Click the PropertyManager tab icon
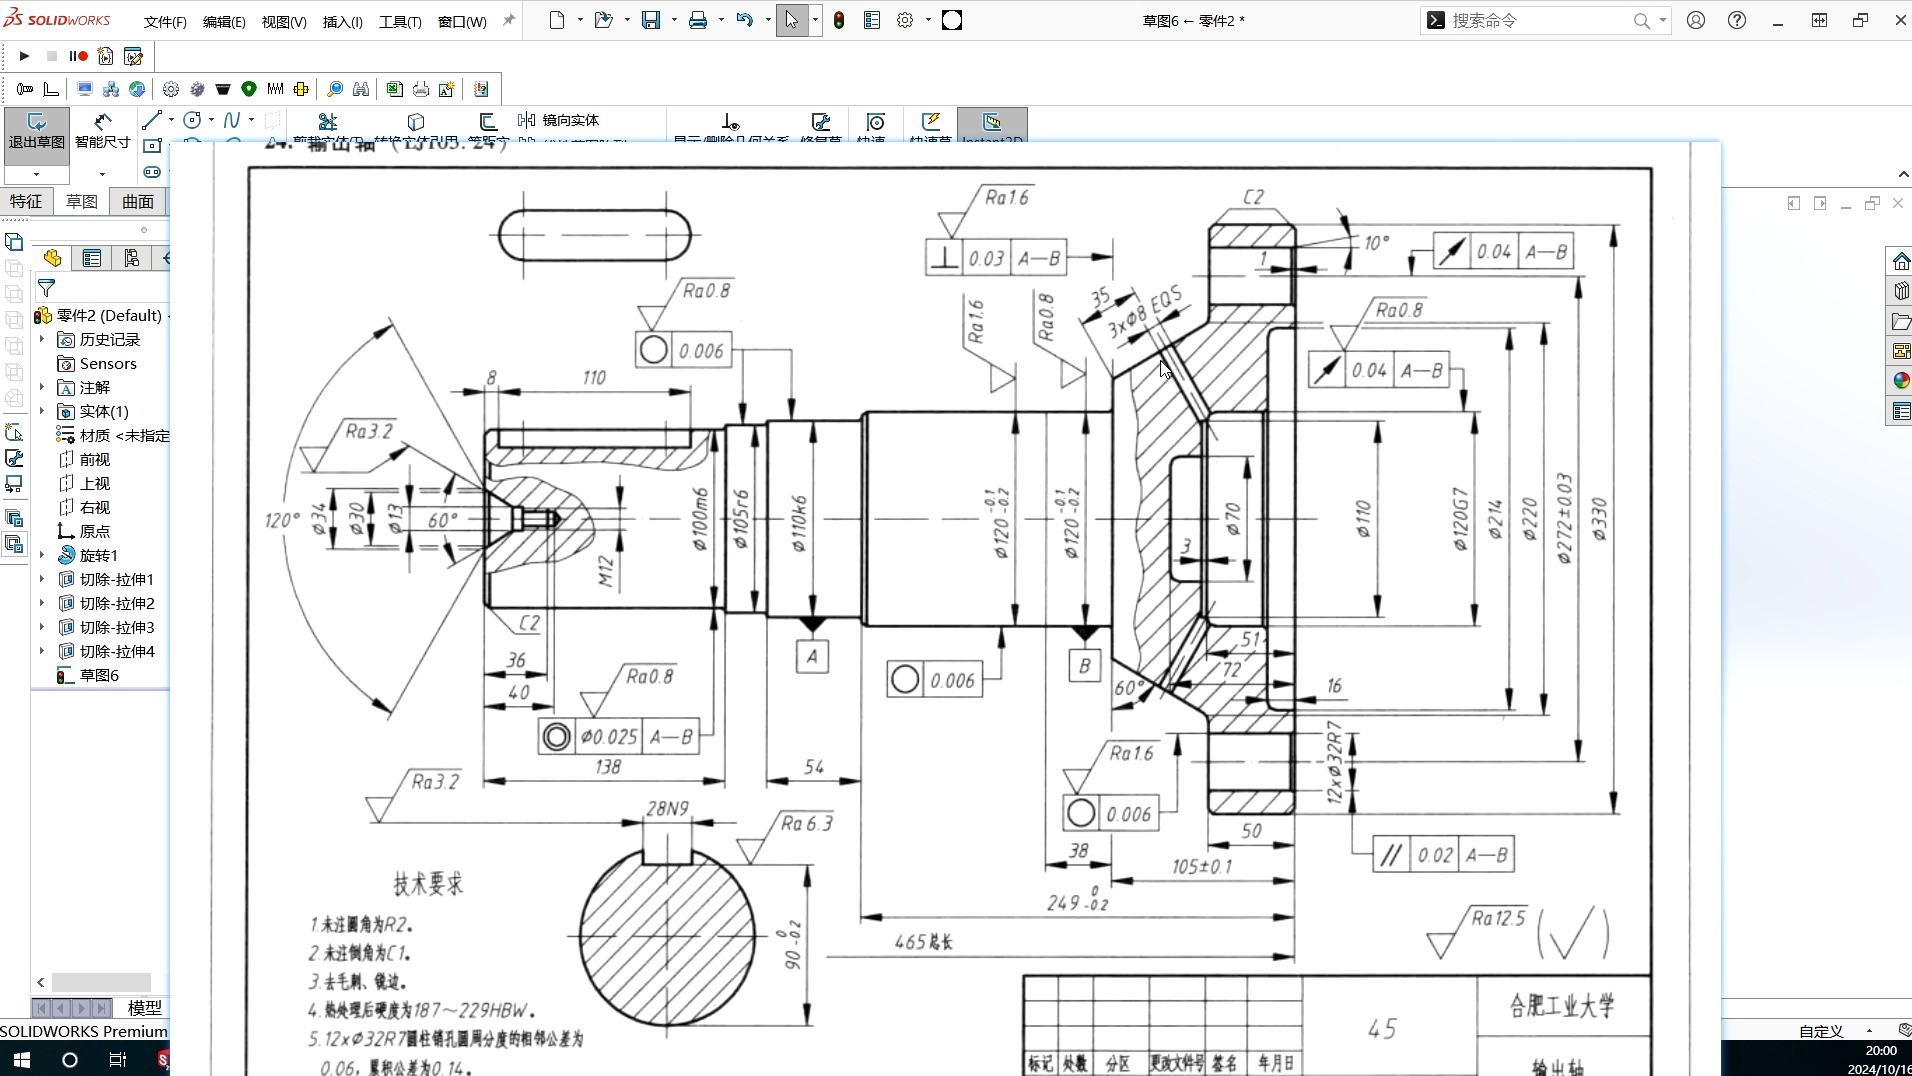The height and width of the screenshot is (1076, 1912). pyautogui.click(x=92, y=258)
